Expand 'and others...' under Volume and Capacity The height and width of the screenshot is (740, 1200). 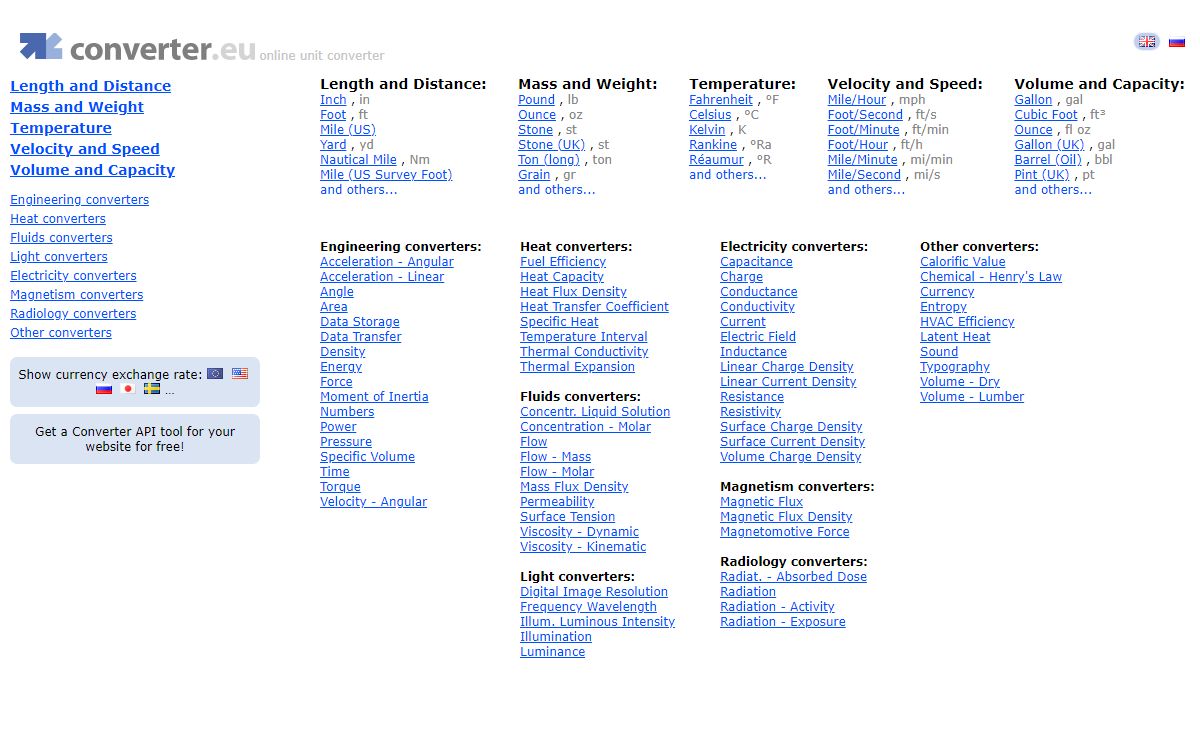1053,190
